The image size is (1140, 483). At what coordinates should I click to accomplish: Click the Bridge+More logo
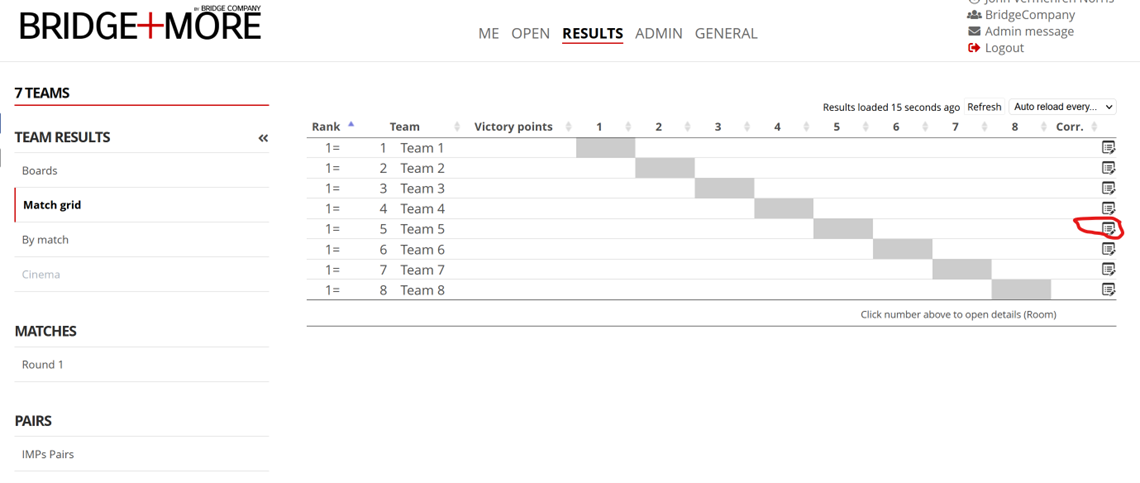point(140,25)
